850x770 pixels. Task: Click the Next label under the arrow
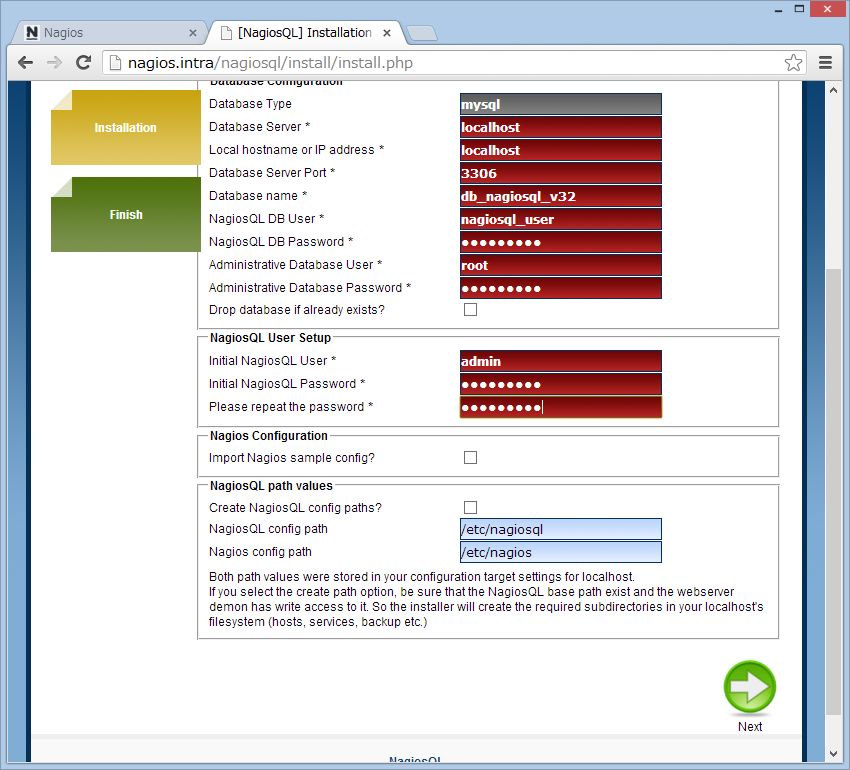click(750, 727)
